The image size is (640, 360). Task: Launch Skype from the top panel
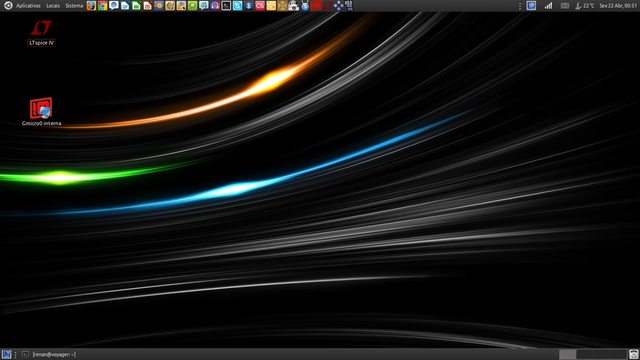pyautogui.click(x=238, y=6)
